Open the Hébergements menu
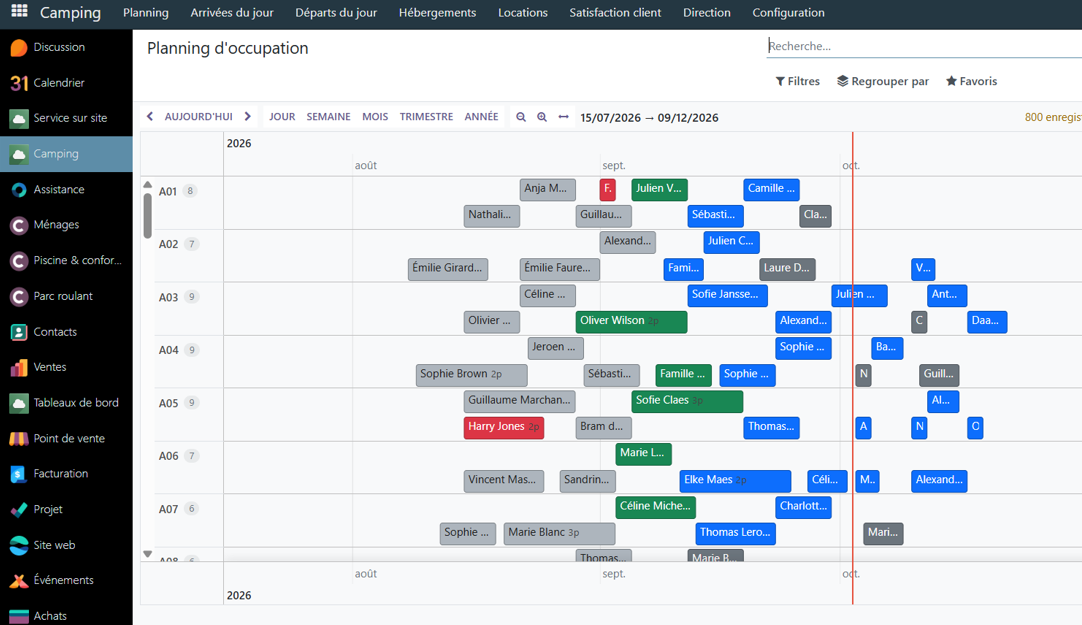The image size is (1082, 625). (x=437, y=12)
